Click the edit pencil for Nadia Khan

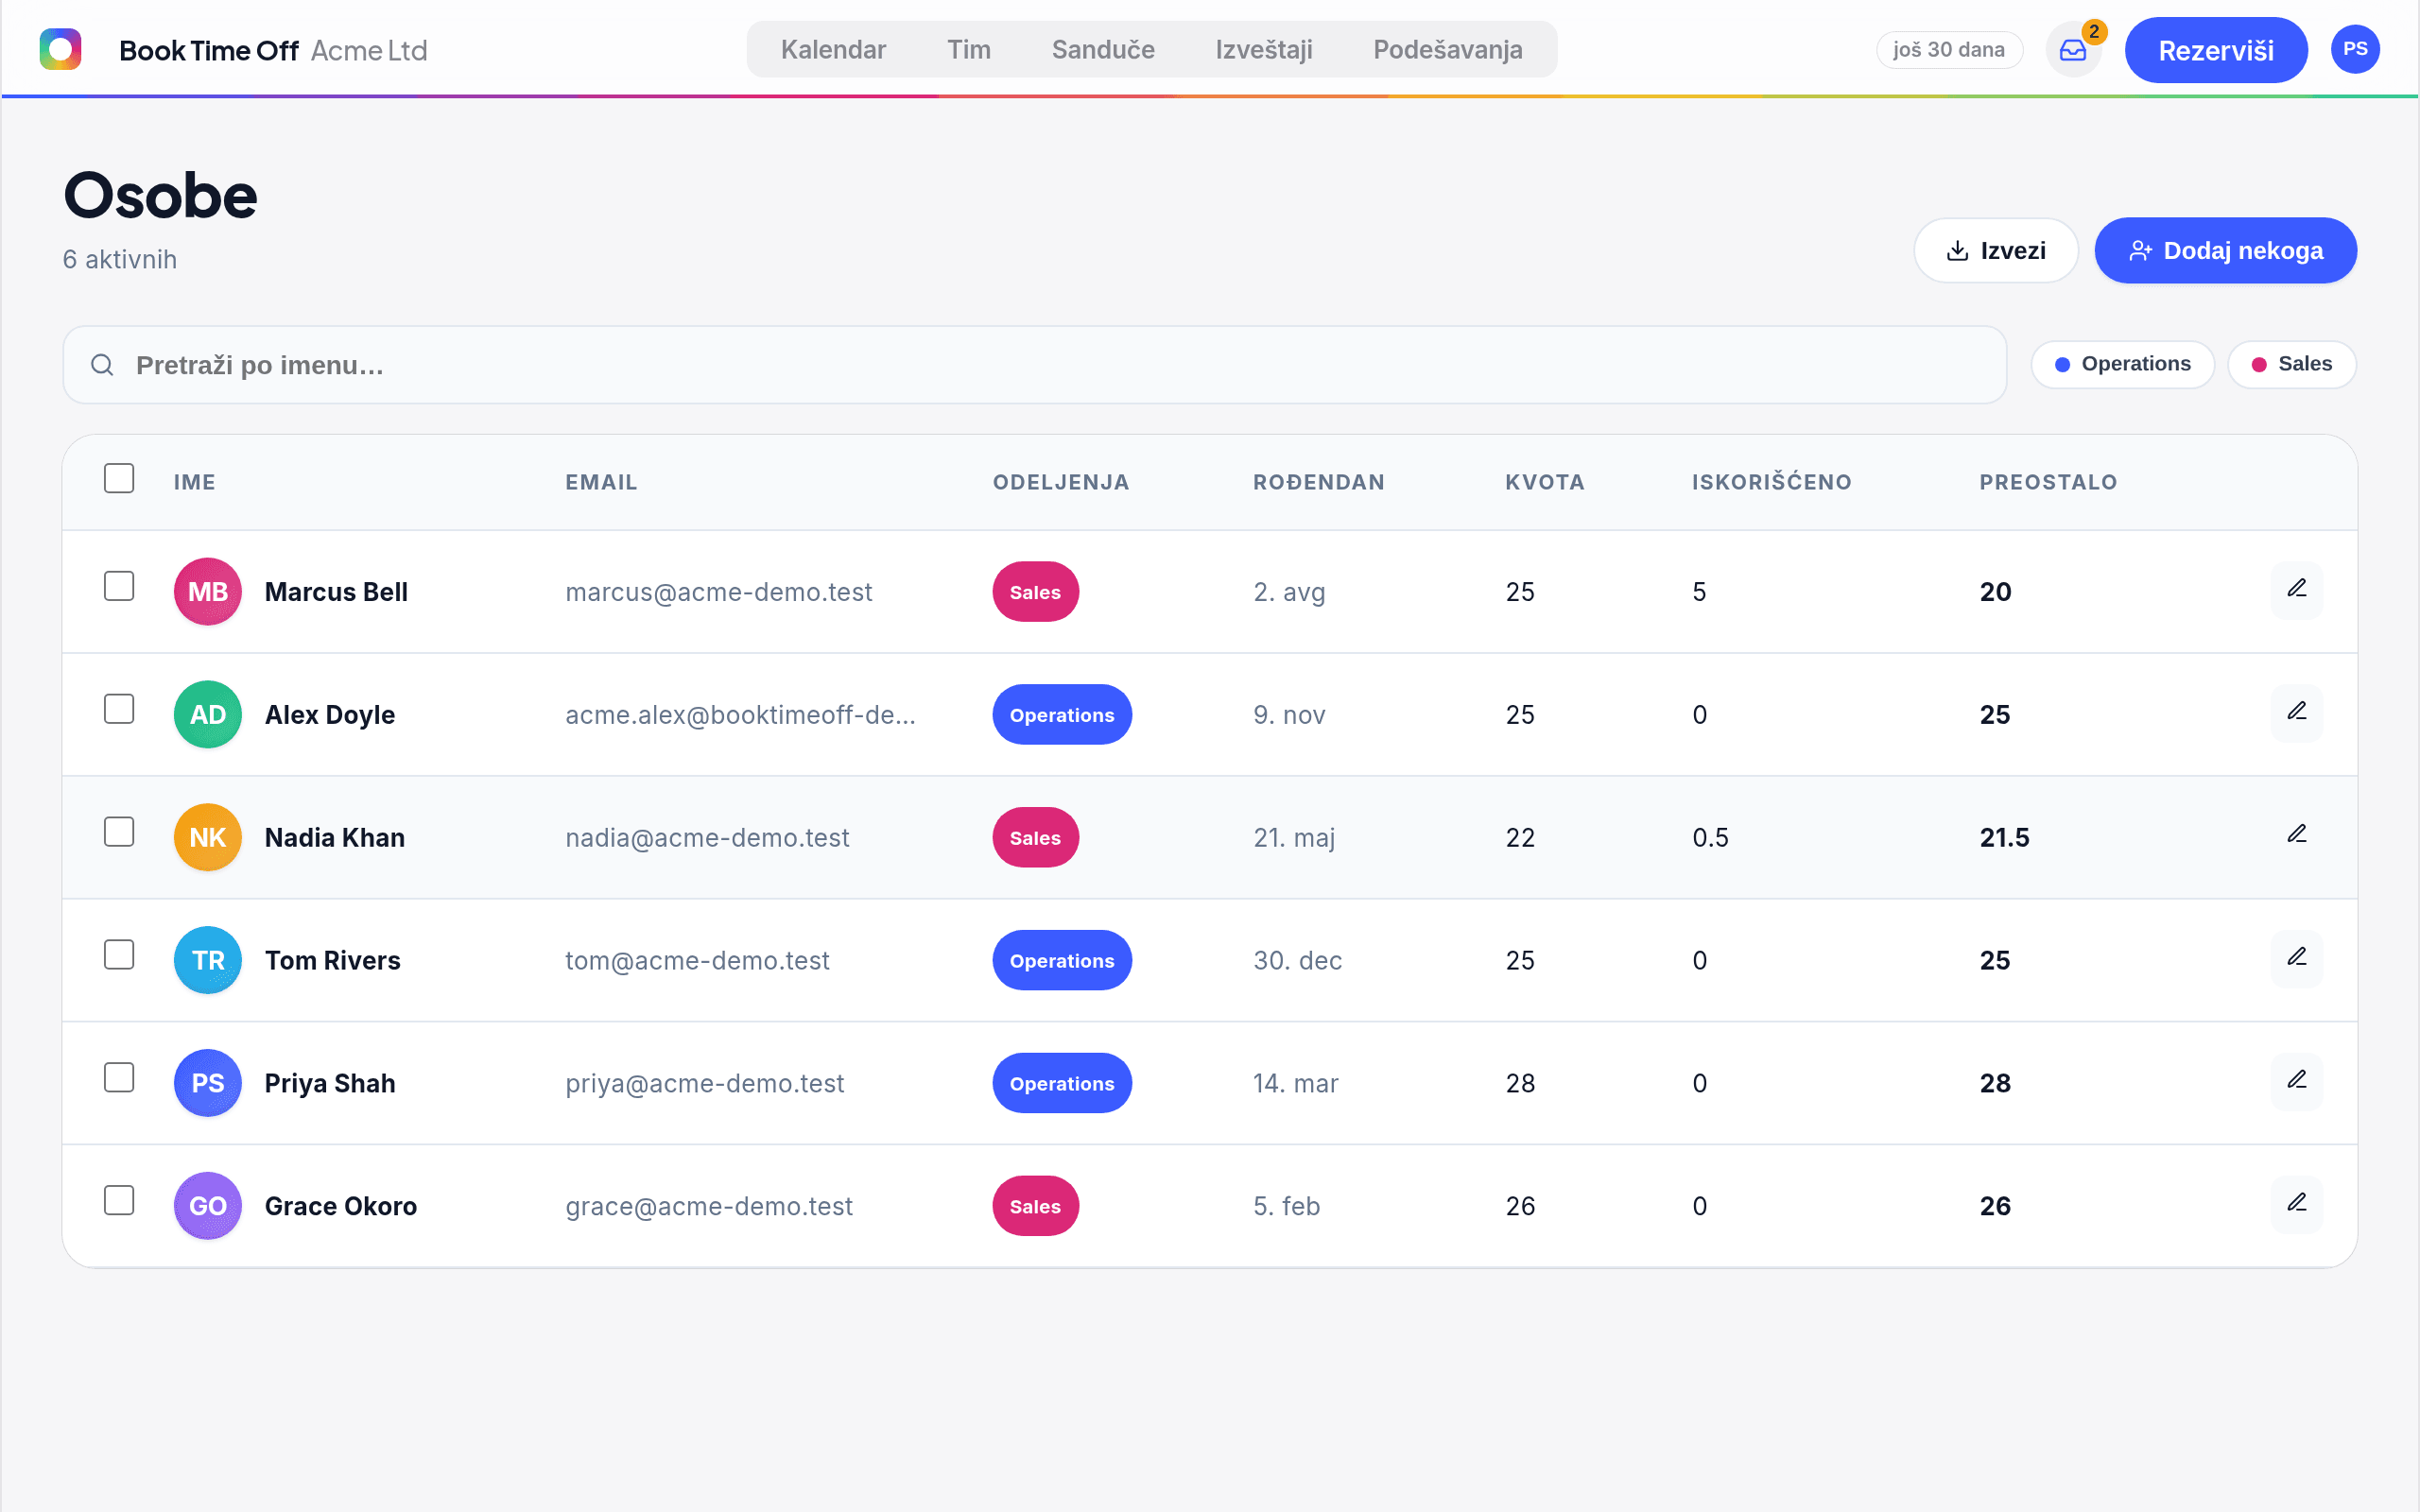[2297, 836]
